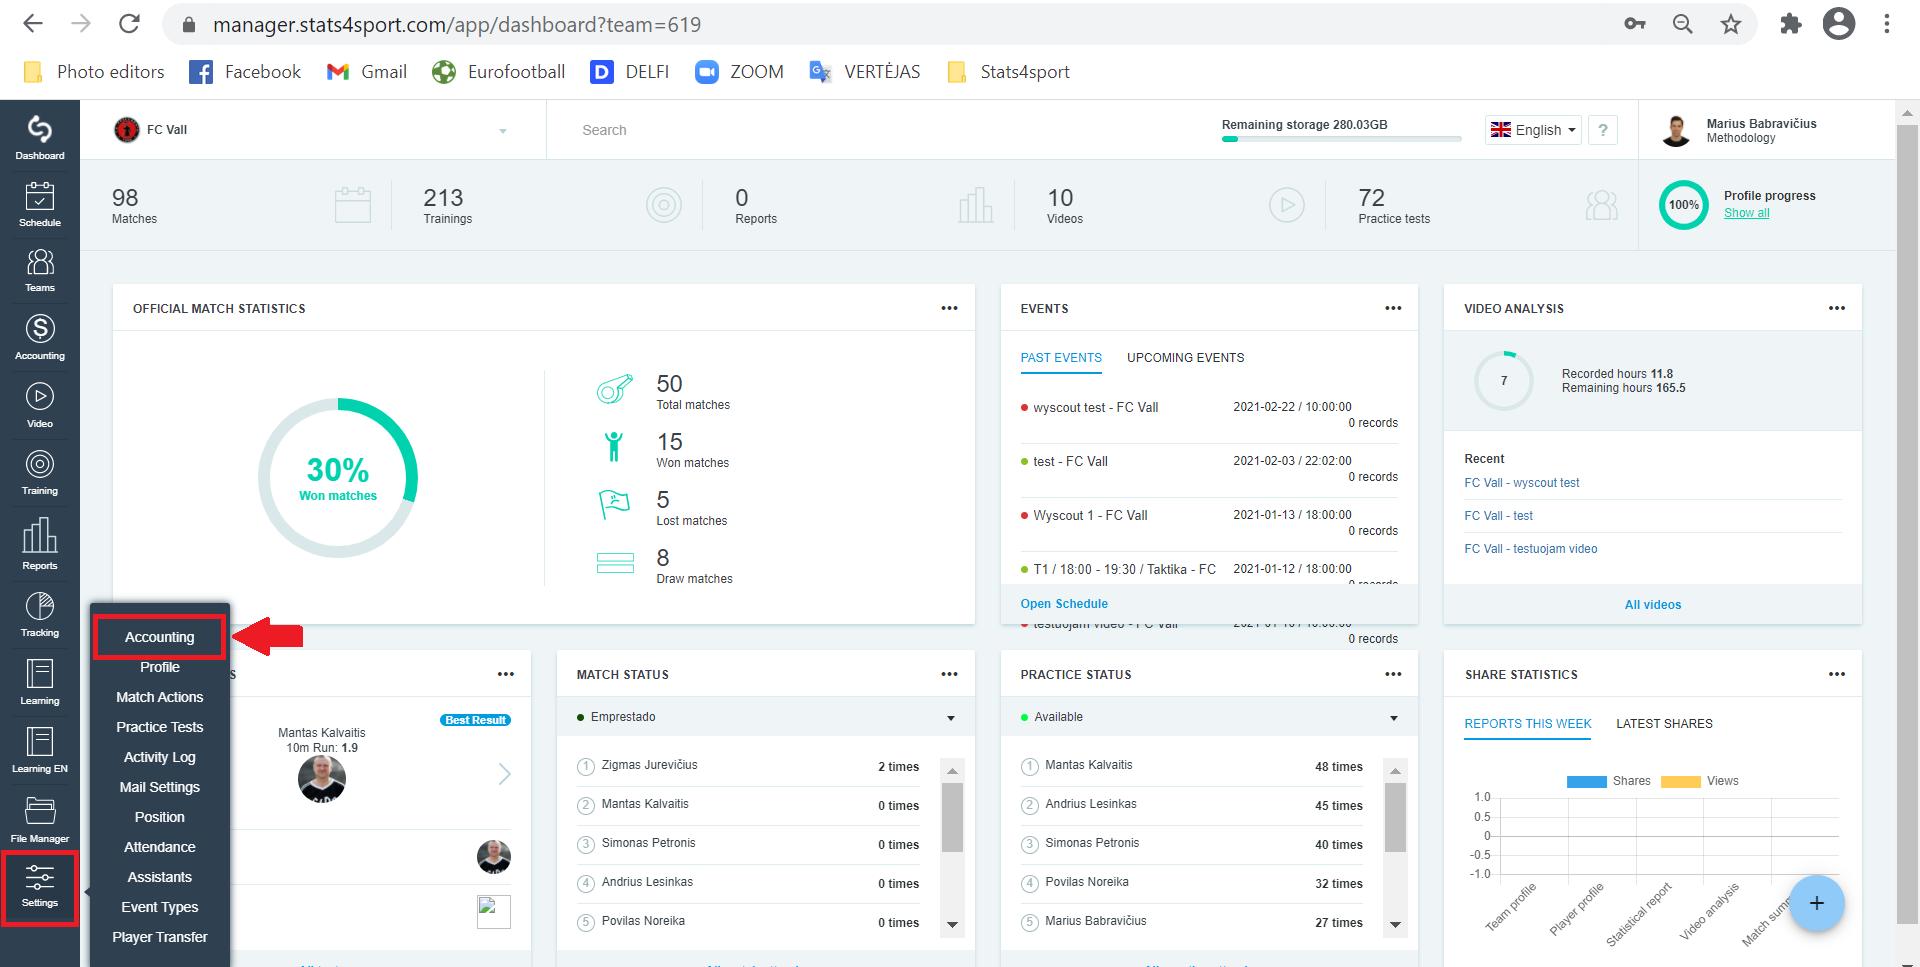This screenshot has width=1920, height=967.
Task: Open the Video sidebar section
Action: 40,405
